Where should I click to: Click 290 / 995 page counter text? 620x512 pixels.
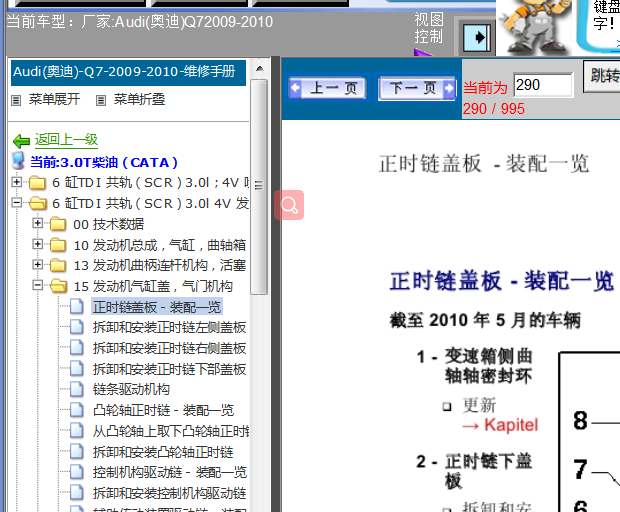point(494,109)
